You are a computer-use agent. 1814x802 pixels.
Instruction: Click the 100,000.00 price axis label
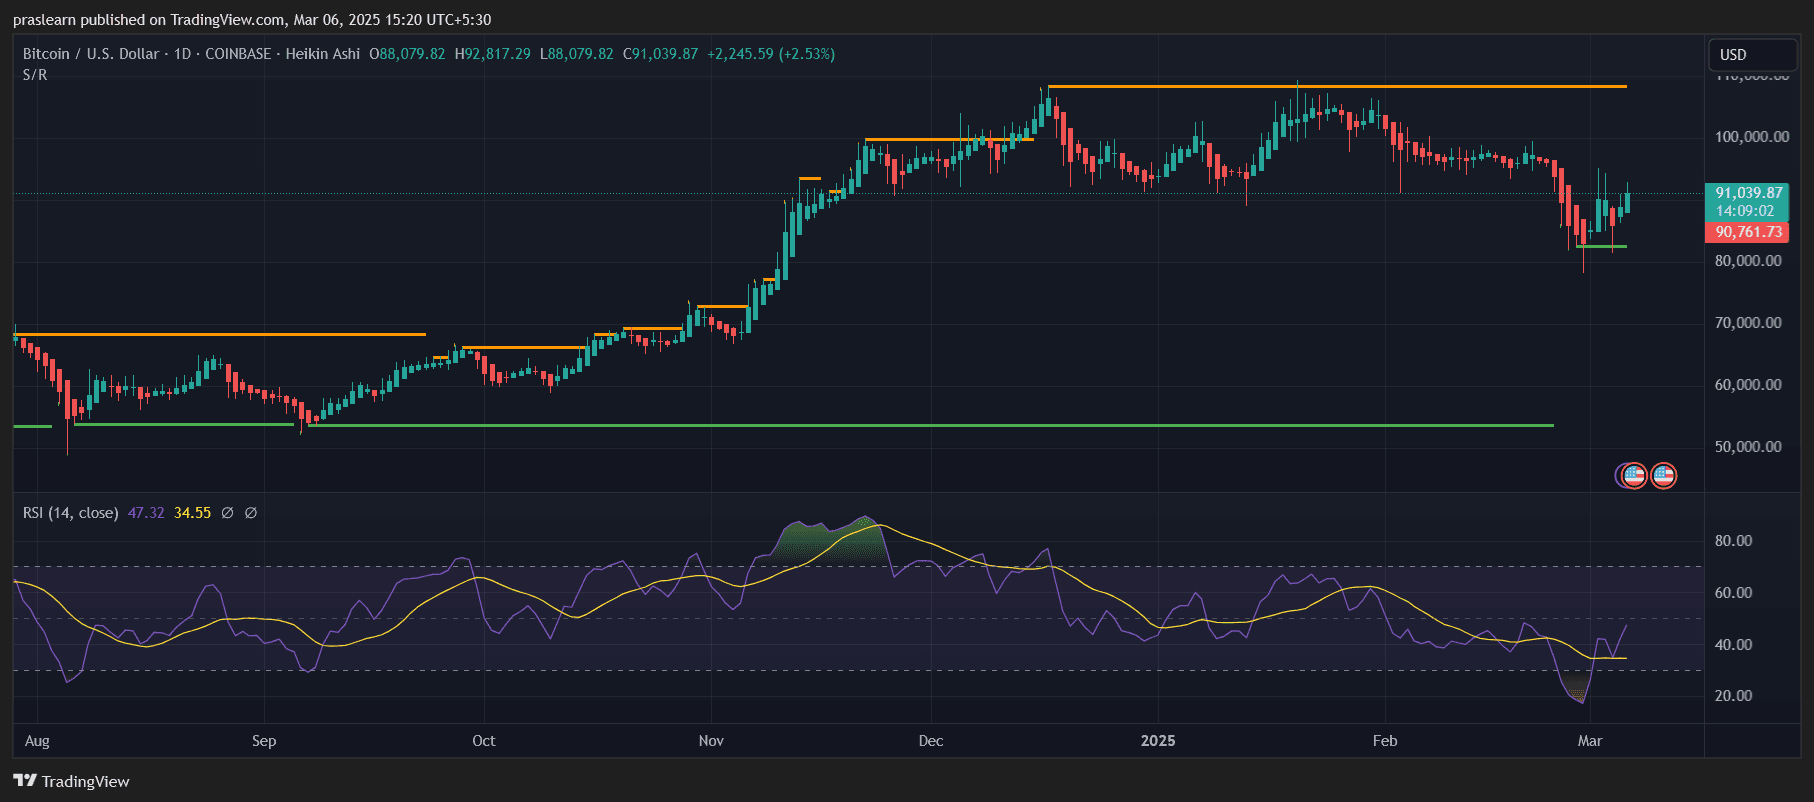point(1752,137)
